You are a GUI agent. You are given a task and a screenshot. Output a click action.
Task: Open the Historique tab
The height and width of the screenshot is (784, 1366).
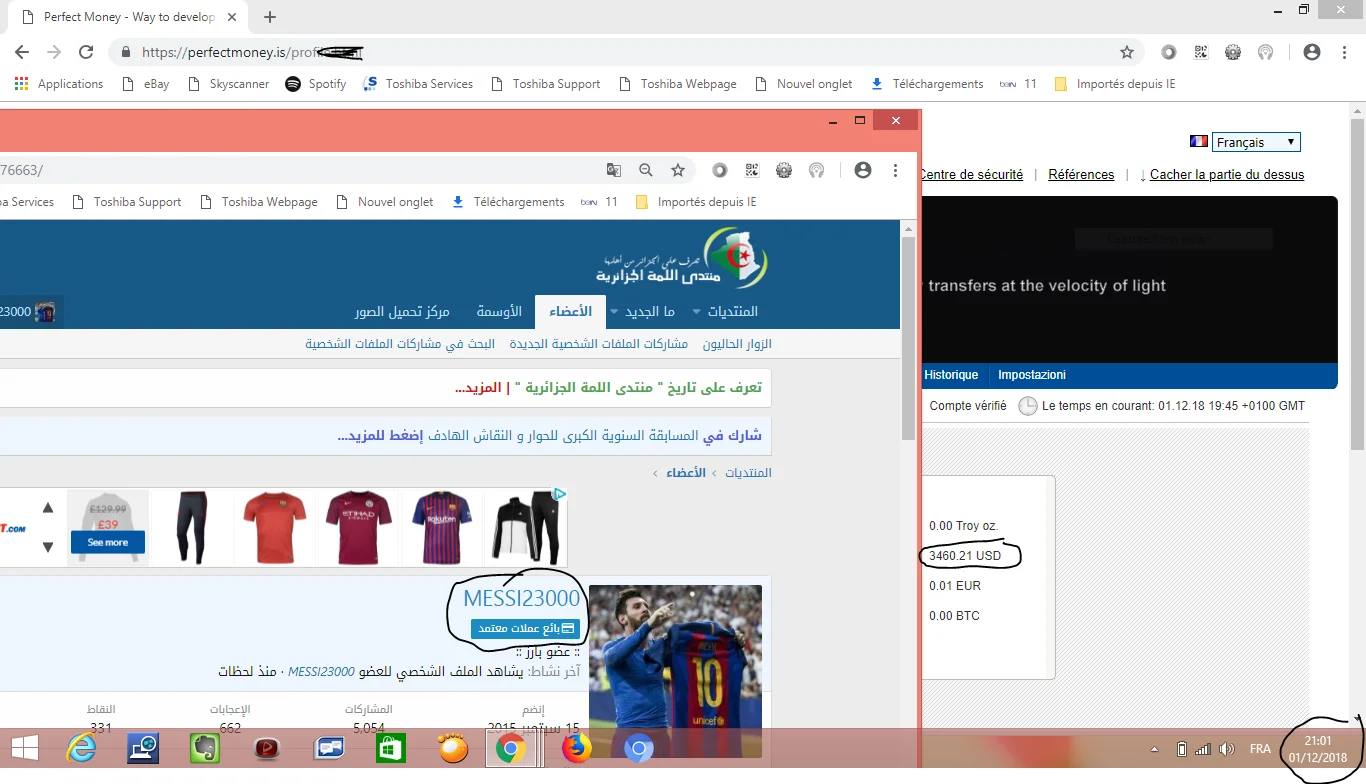pyautogui.click(x=951, y=375)
